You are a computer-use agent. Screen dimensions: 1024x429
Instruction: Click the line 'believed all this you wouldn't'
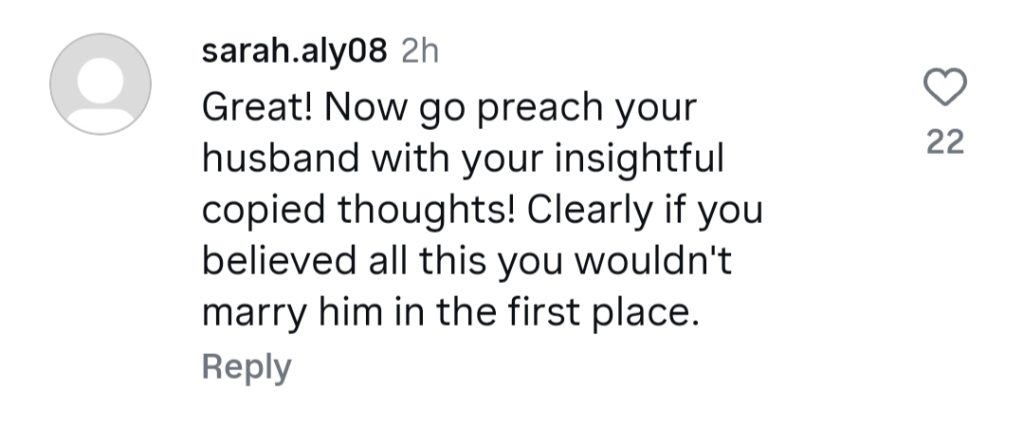pyautogui.click(x=468, y=261)
